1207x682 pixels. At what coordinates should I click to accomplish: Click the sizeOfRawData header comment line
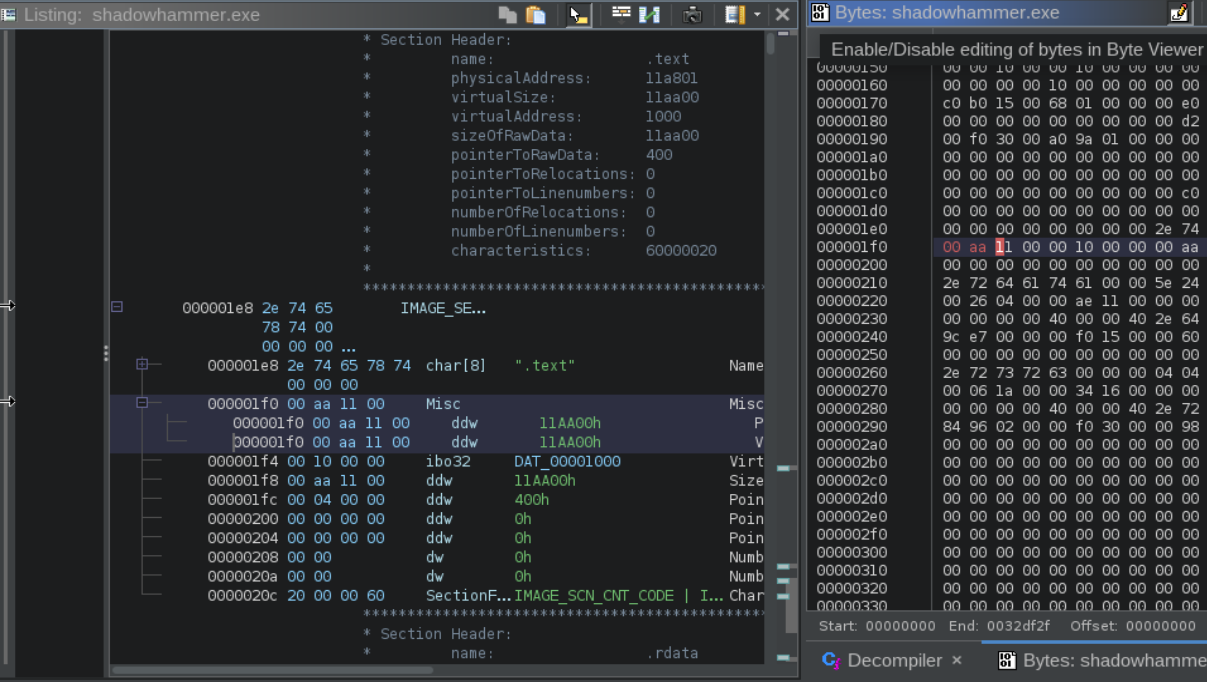[531, 135]
